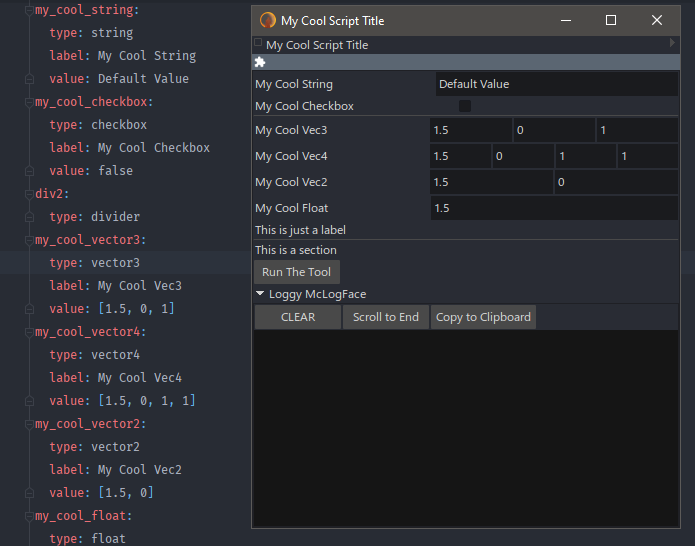Fold the my_cool_float code block

(x=29, y=516)
